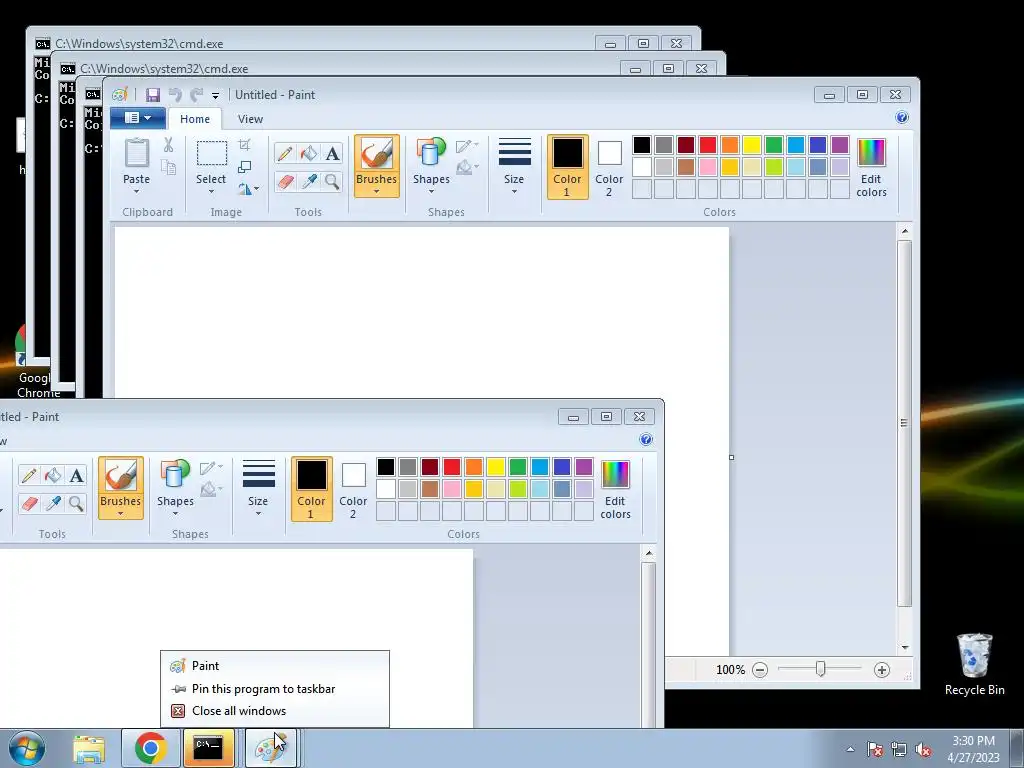Viewport: 1024px width, 768px height.
Task: Select Color picker tool in front Paint window
Action: click(53, 504)
